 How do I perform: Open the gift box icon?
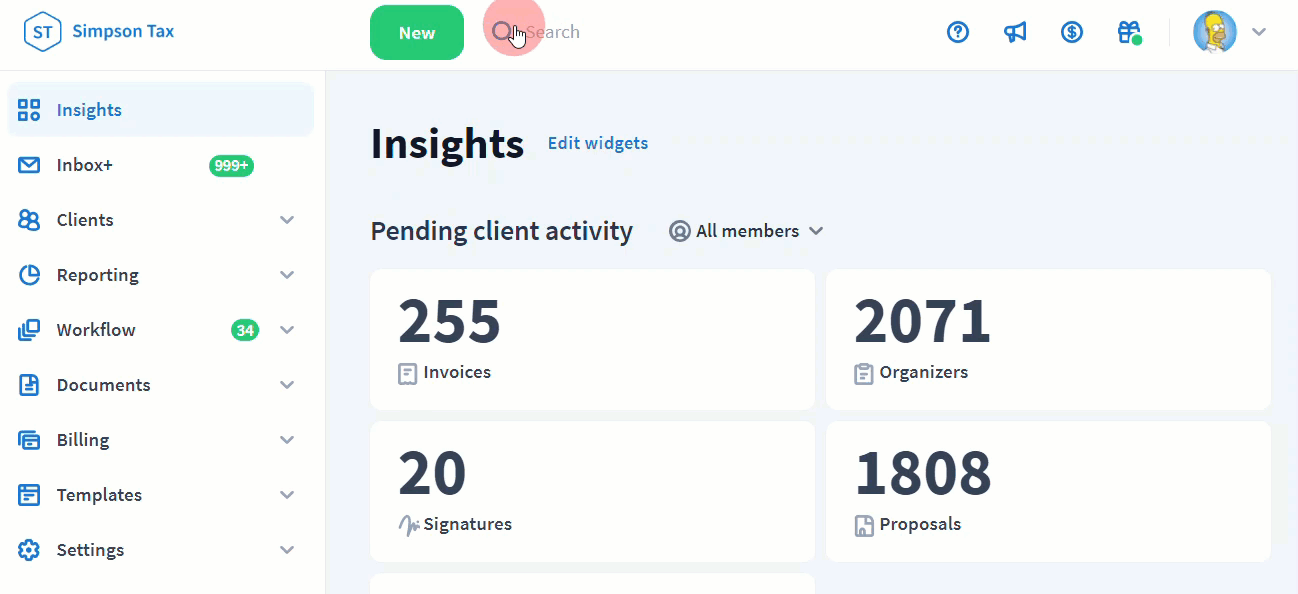[1129, 32]
